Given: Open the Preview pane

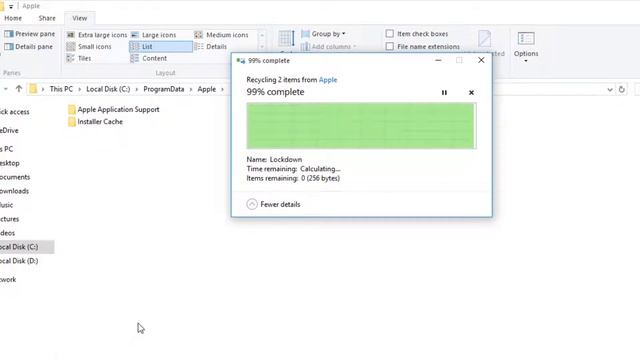Looking at the screenshot, I should (x=29, y=34).
